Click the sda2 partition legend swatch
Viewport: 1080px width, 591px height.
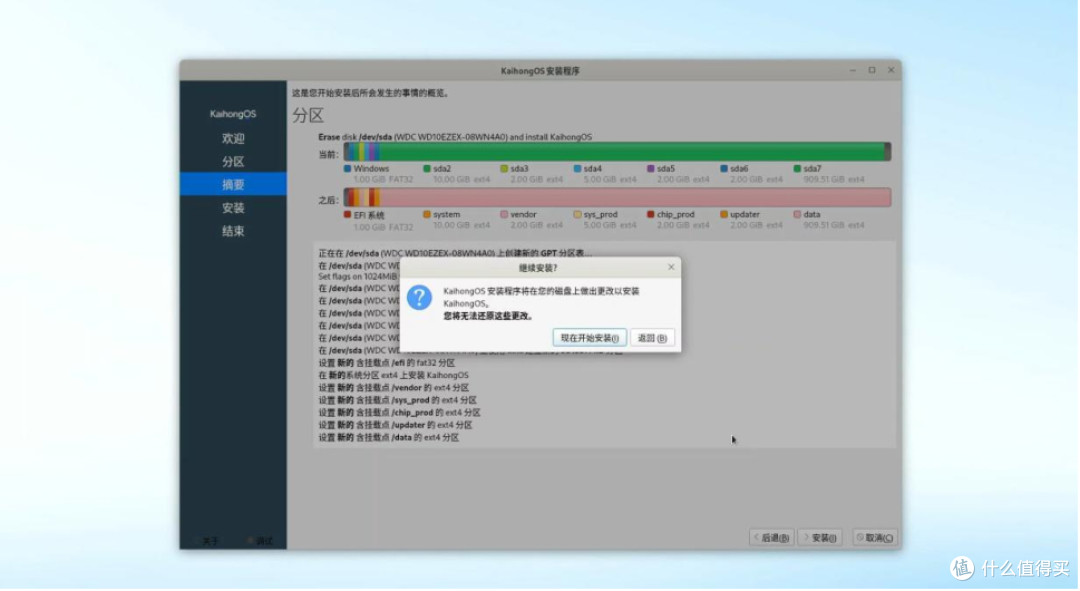point(427,169)
